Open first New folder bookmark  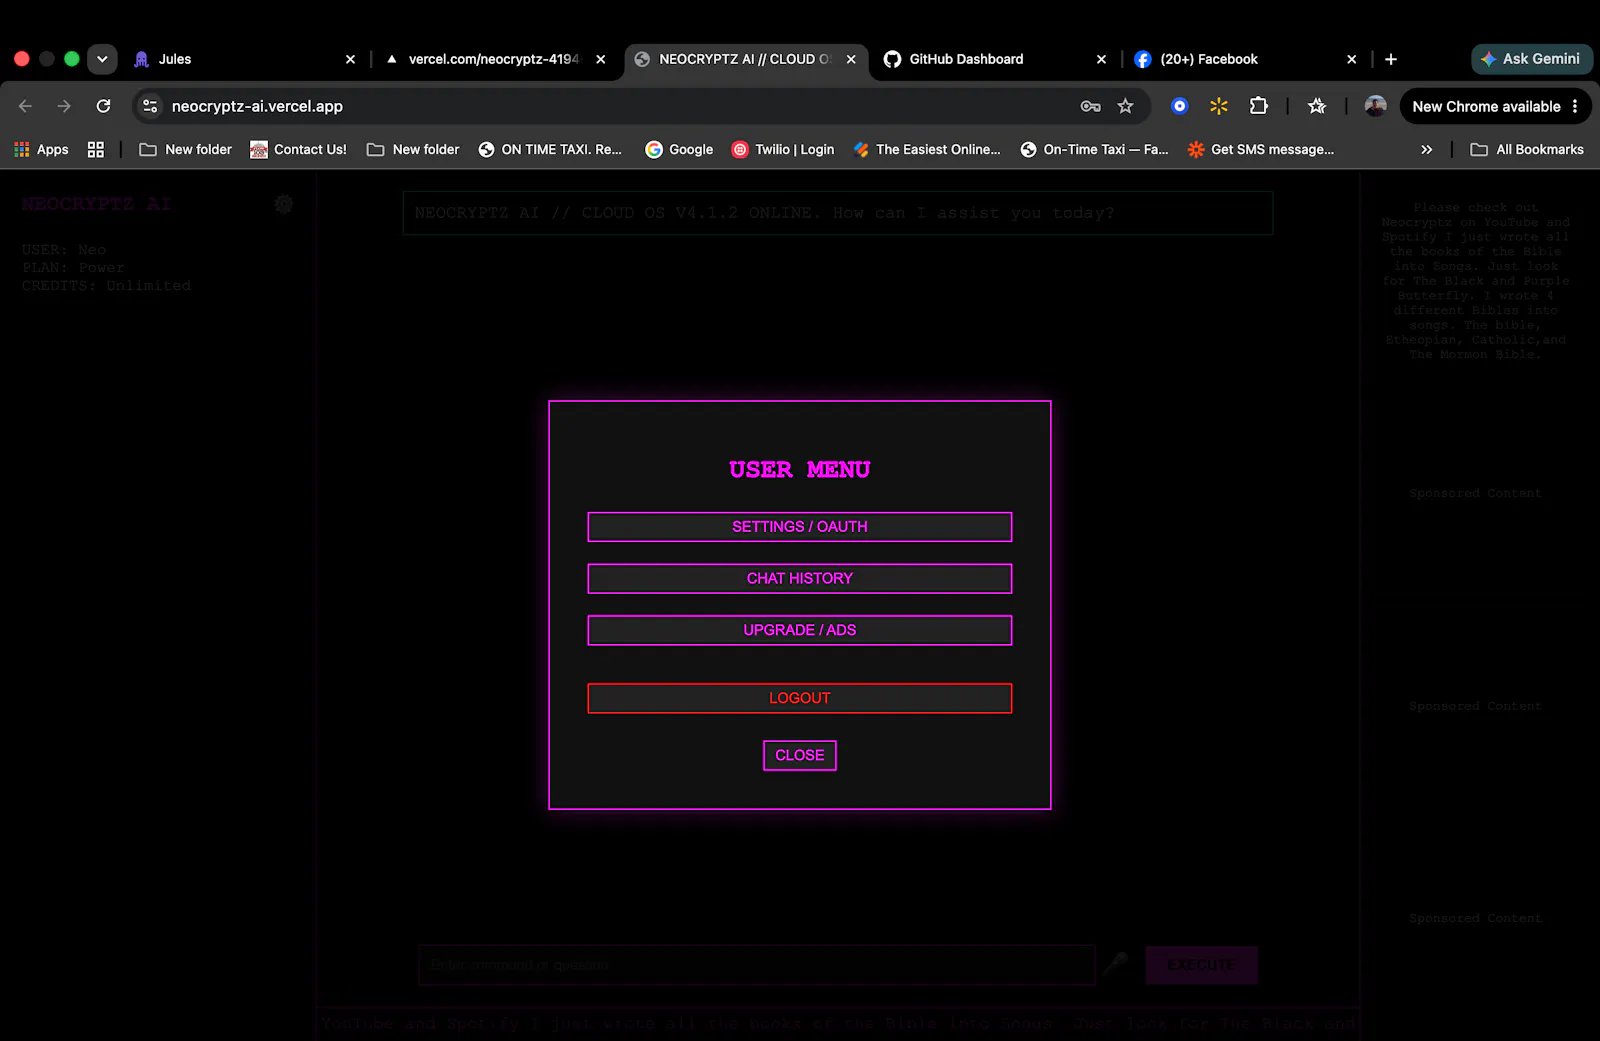click(x=185, y=149)
